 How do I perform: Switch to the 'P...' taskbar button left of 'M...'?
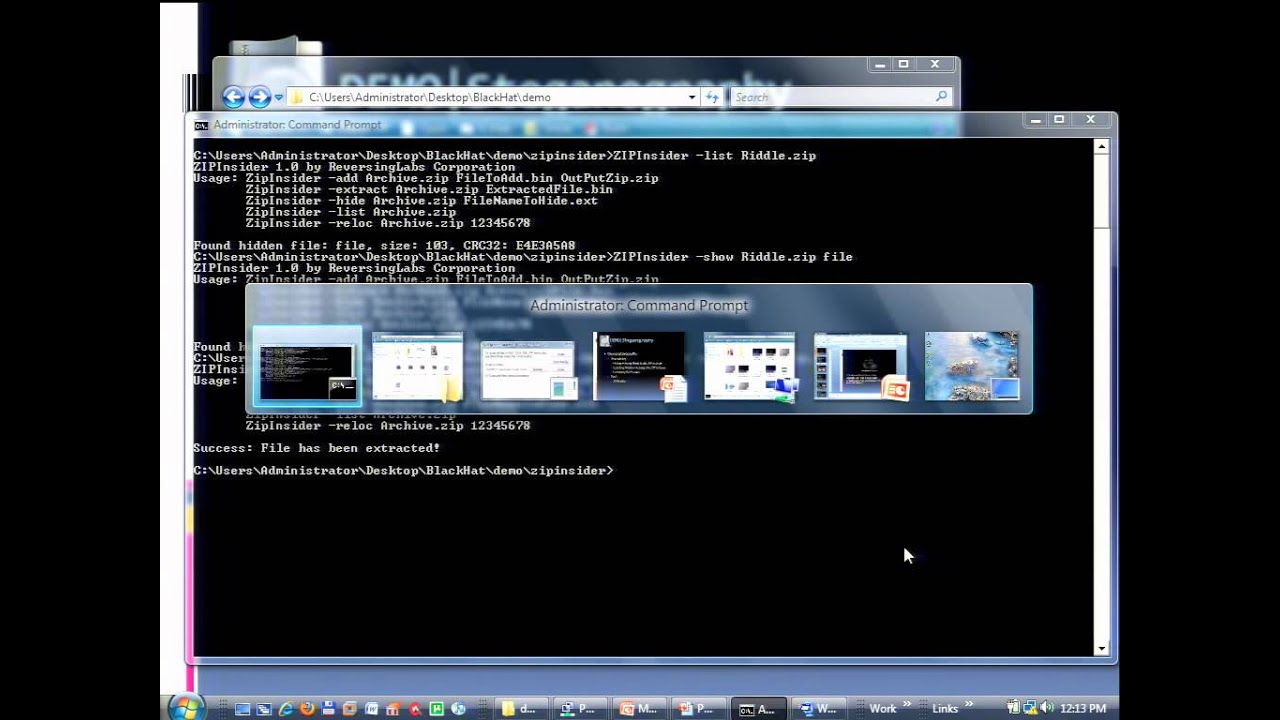(580, 709)
